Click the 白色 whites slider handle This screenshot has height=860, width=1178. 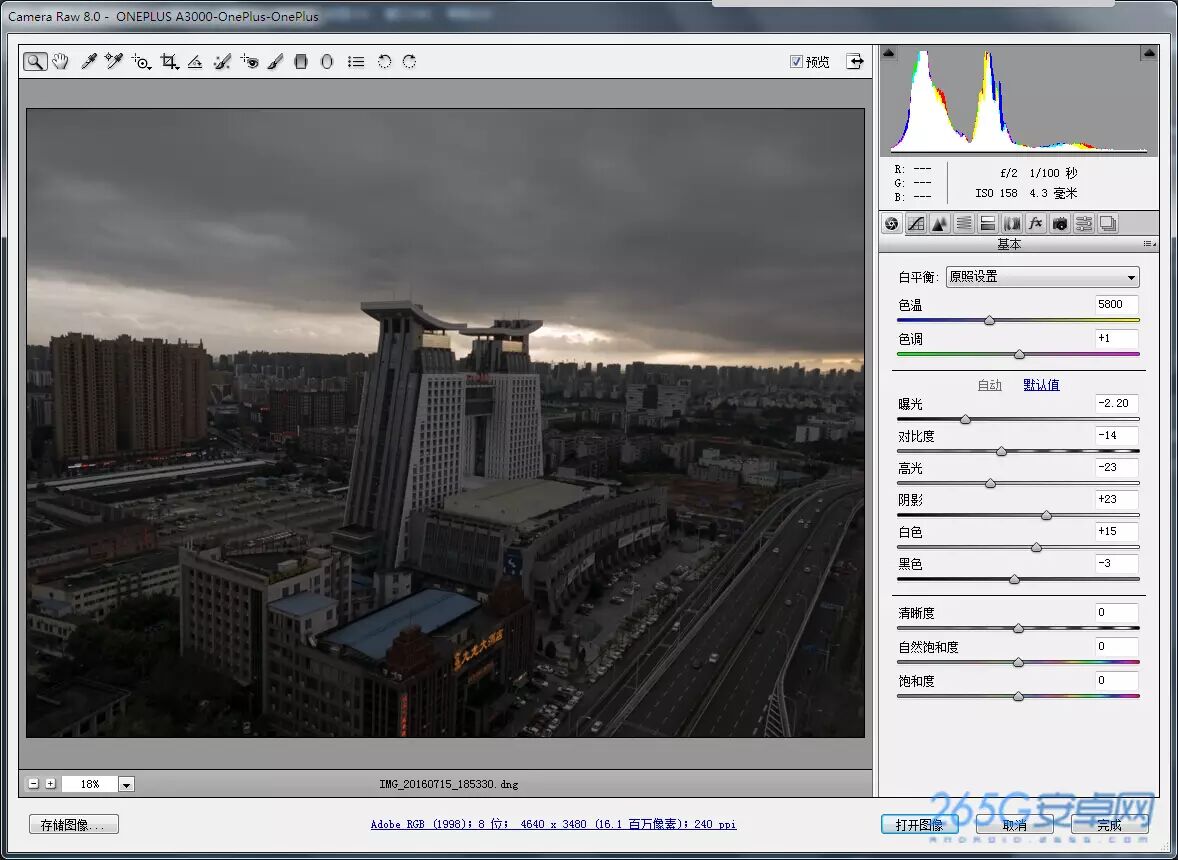pos(1037,548)
